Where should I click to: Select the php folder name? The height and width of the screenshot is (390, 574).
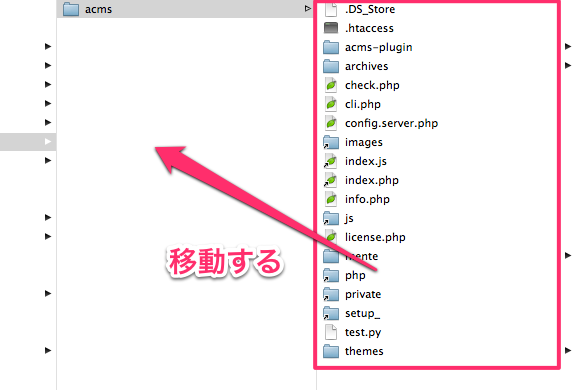pos(355,275)
